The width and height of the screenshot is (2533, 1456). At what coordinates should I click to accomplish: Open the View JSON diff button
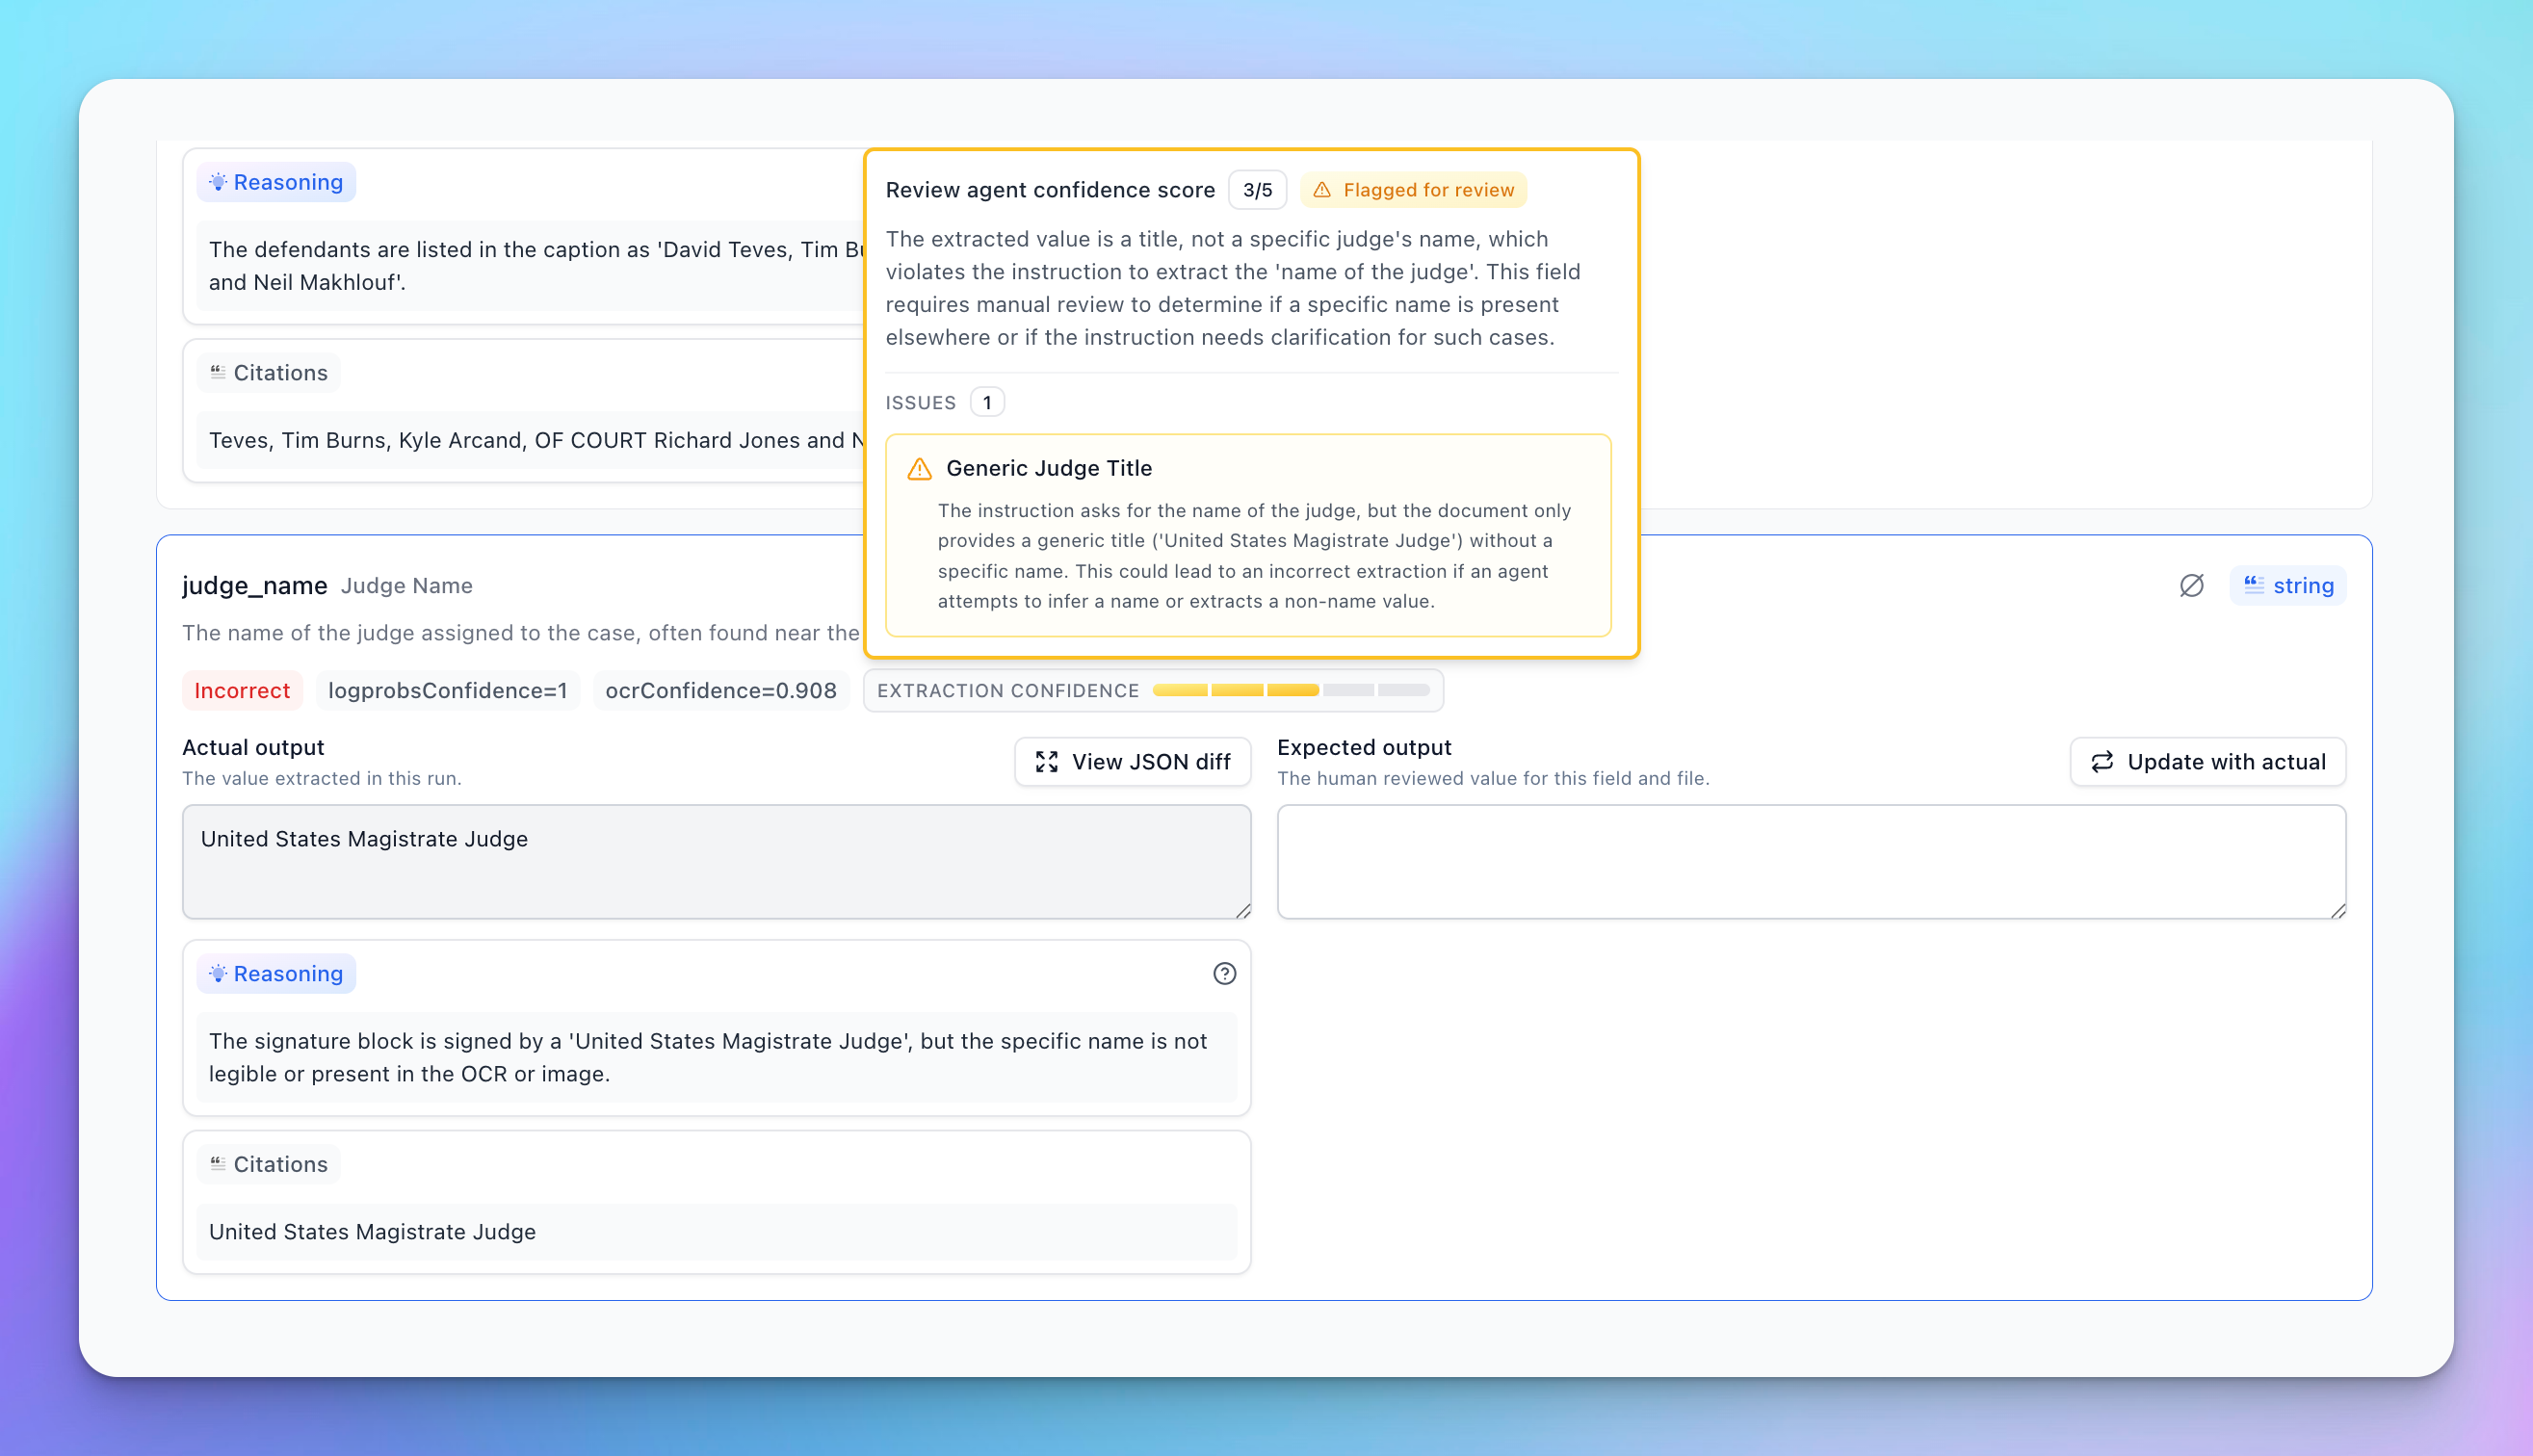click(1132, 762)
